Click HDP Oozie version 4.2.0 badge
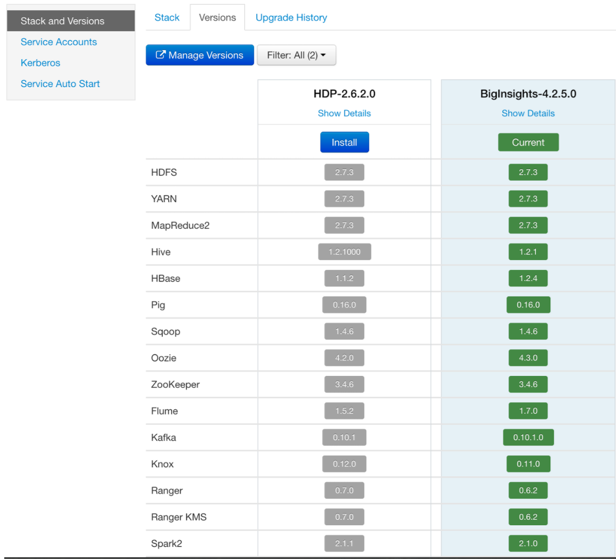 coord(344,358)
